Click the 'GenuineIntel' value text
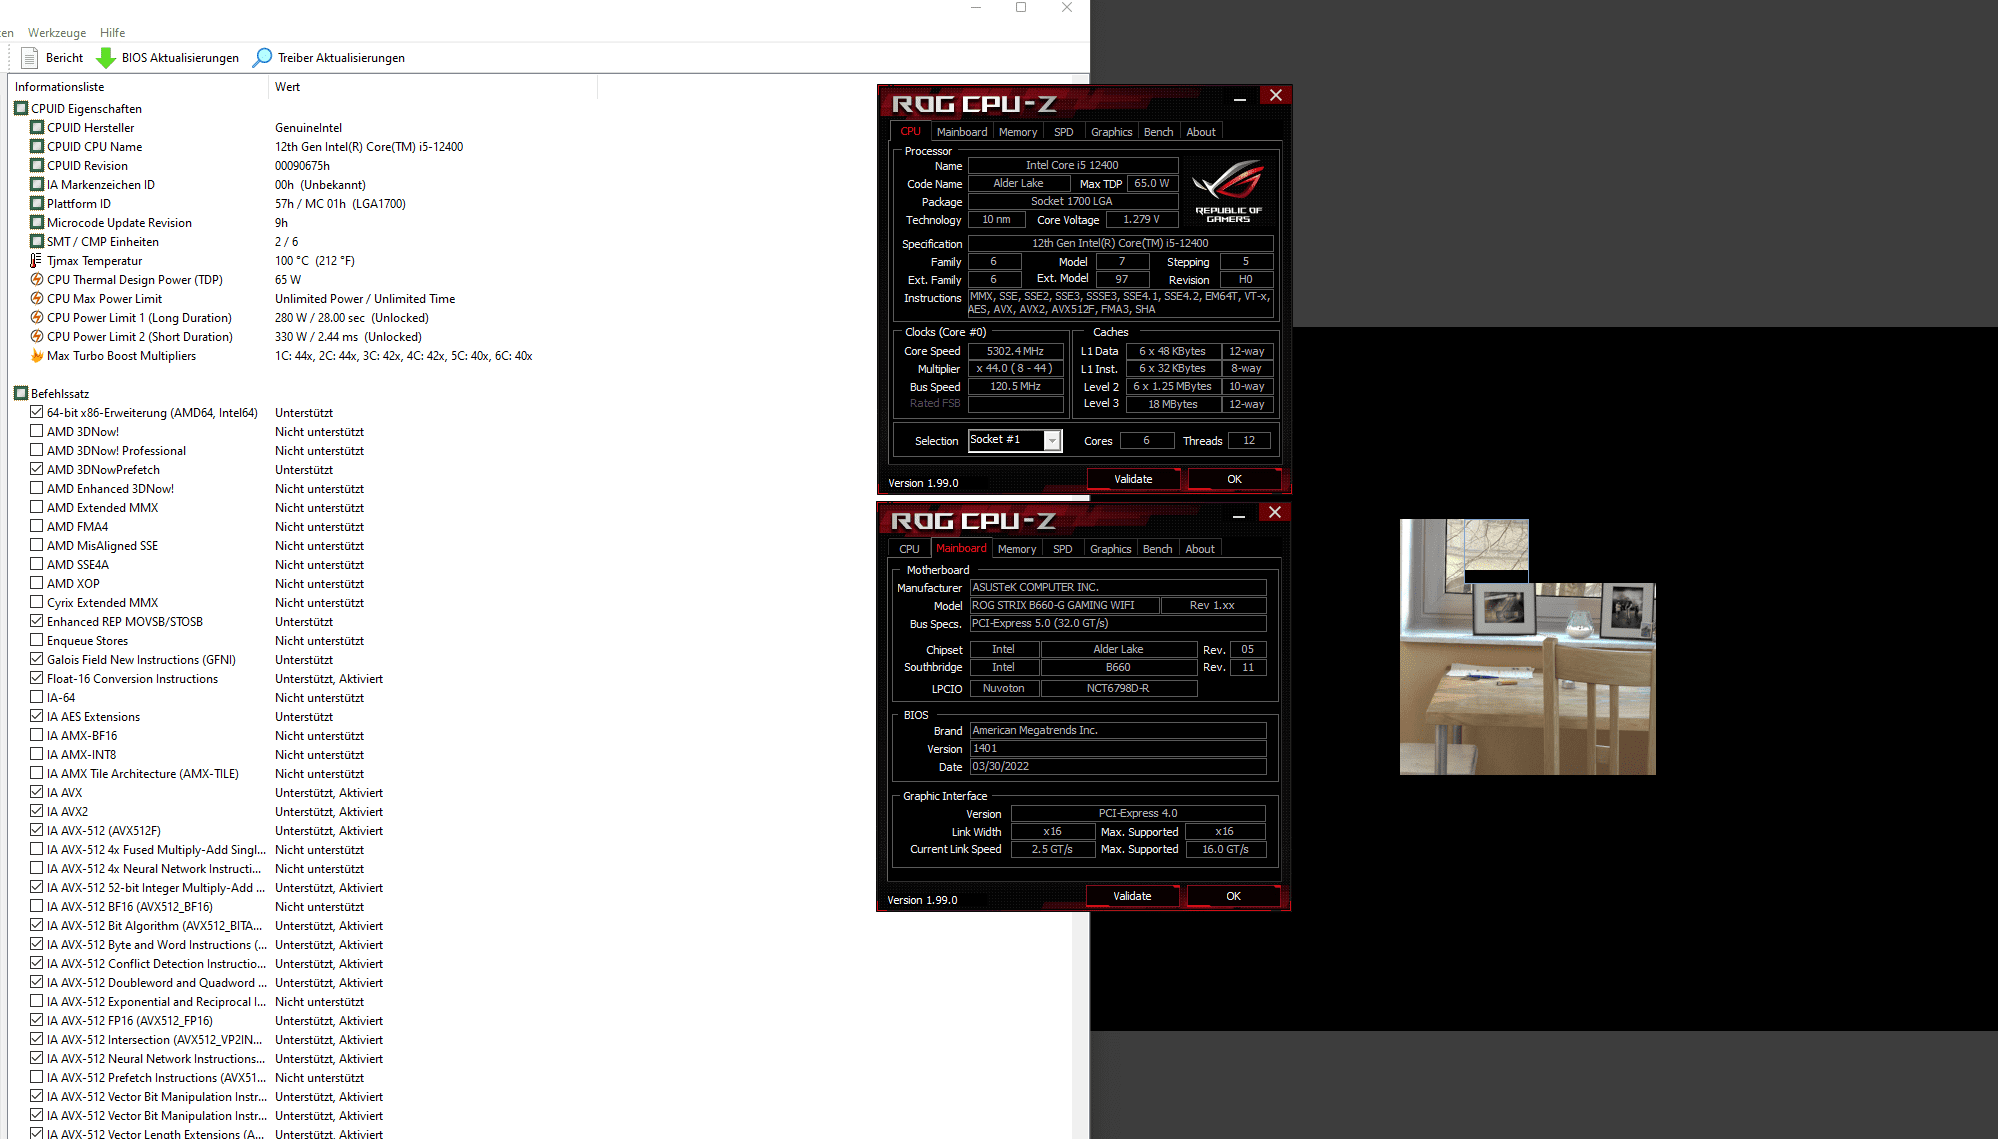Screen dimensions: 1998x1139 pyautogui.click(x=308, y=128)
